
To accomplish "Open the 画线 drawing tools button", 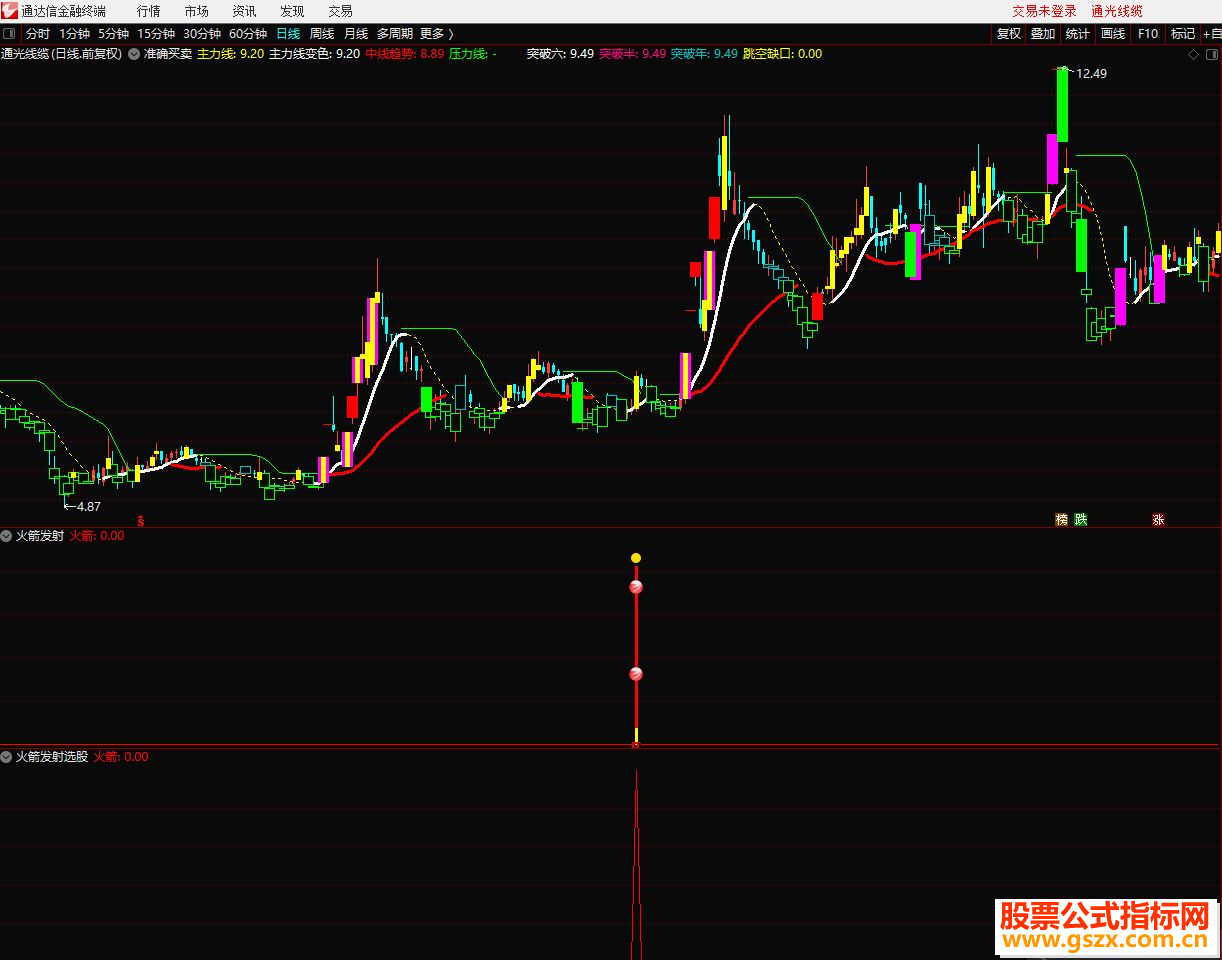I will click(1113, 34).
